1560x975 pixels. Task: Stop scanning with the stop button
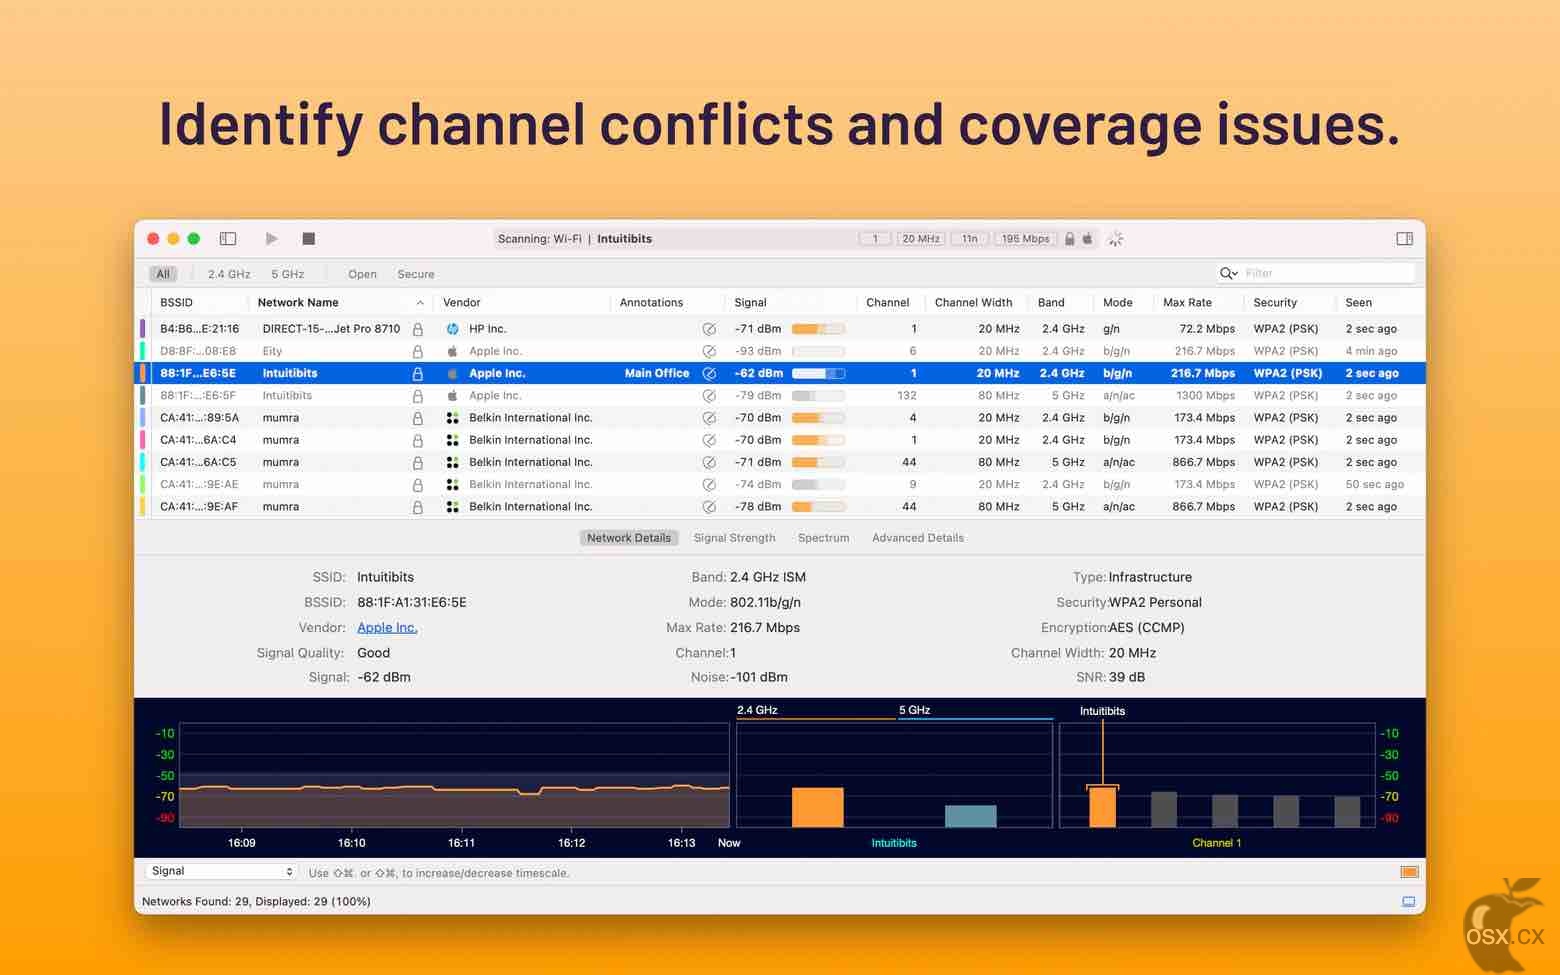[x=309, y=239]
